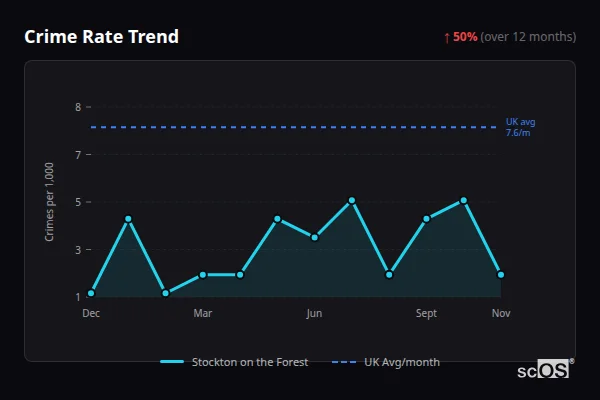Click the red 50% increase figure
Screen dimensions: 600x400
(x=465, y=37)
